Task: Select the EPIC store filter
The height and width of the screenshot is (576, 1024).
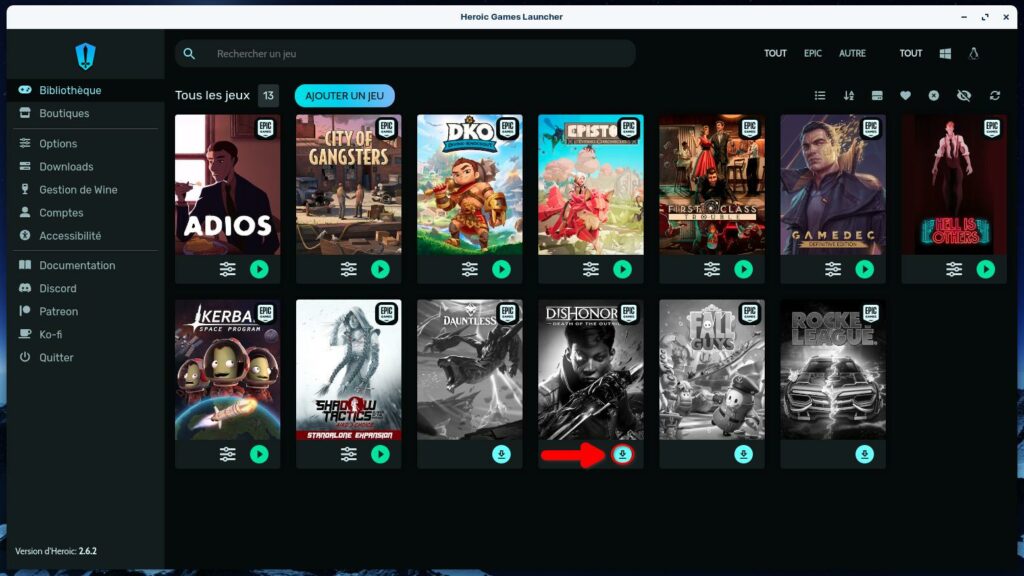Action: click(x=812, y=53)
